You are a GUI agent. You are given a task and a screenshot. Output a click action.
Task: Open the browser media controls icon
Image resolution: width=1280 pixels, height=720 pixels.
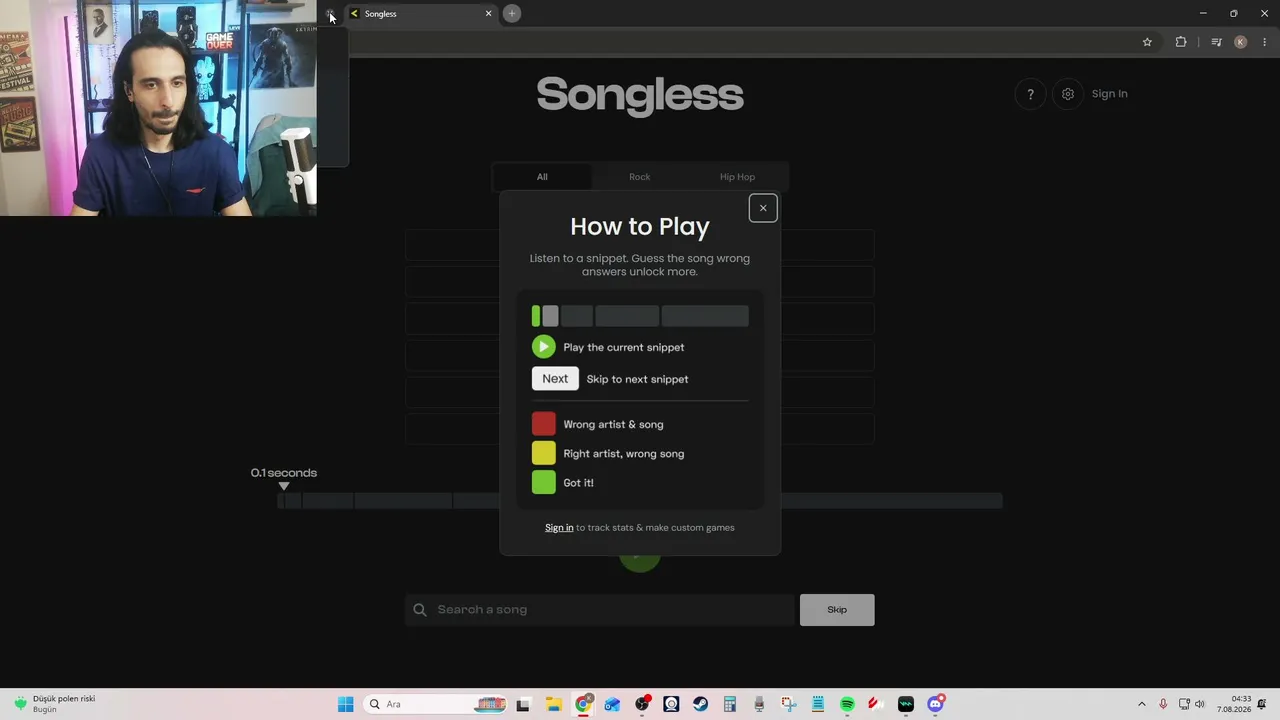pyautogui.click(x=1216, y=42)
